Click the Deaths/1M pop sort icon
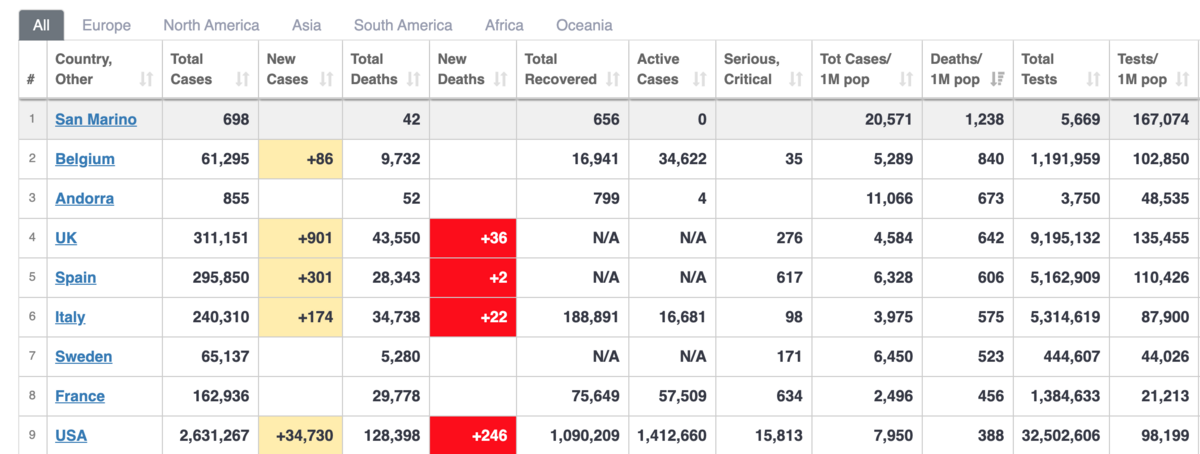 (997, 79)
